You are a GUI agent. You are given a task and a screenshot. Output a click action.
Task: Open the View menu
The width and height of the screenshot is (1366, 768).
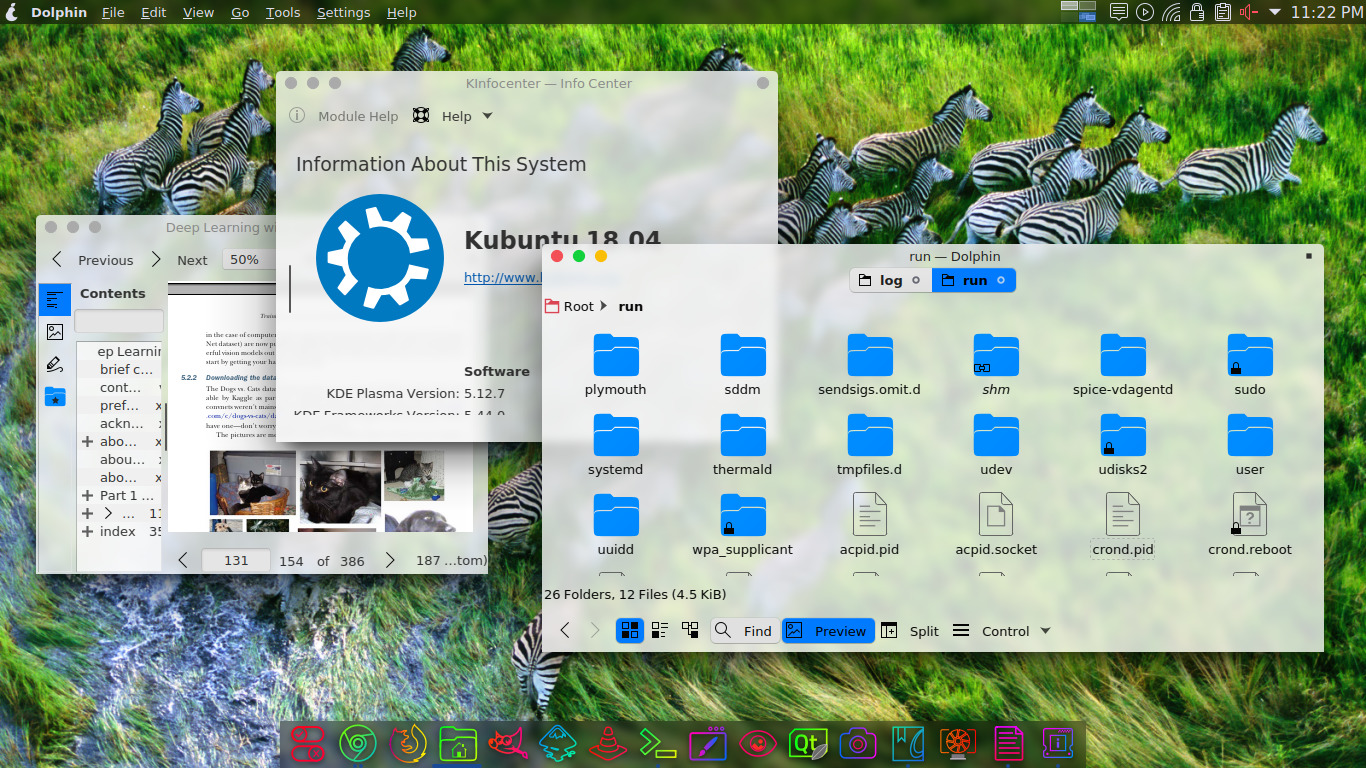[198, 12]
